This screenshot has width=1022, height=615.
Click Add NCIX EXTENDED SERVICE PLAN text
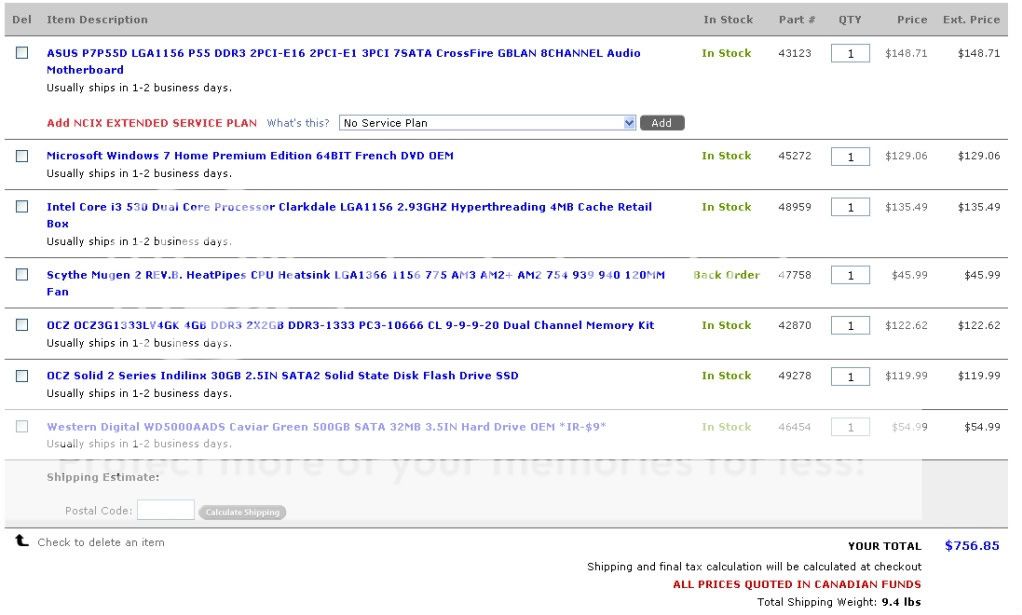[x=152, y=122]
